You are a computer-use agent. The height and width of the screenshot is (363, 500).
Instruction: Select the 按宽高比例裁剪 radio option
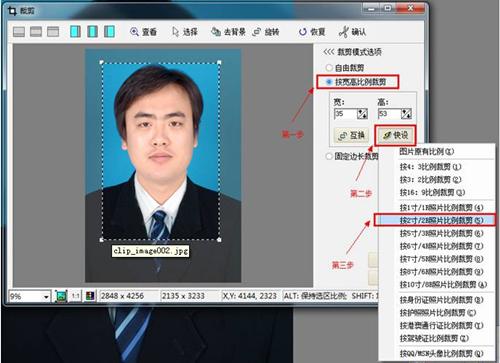329,82
